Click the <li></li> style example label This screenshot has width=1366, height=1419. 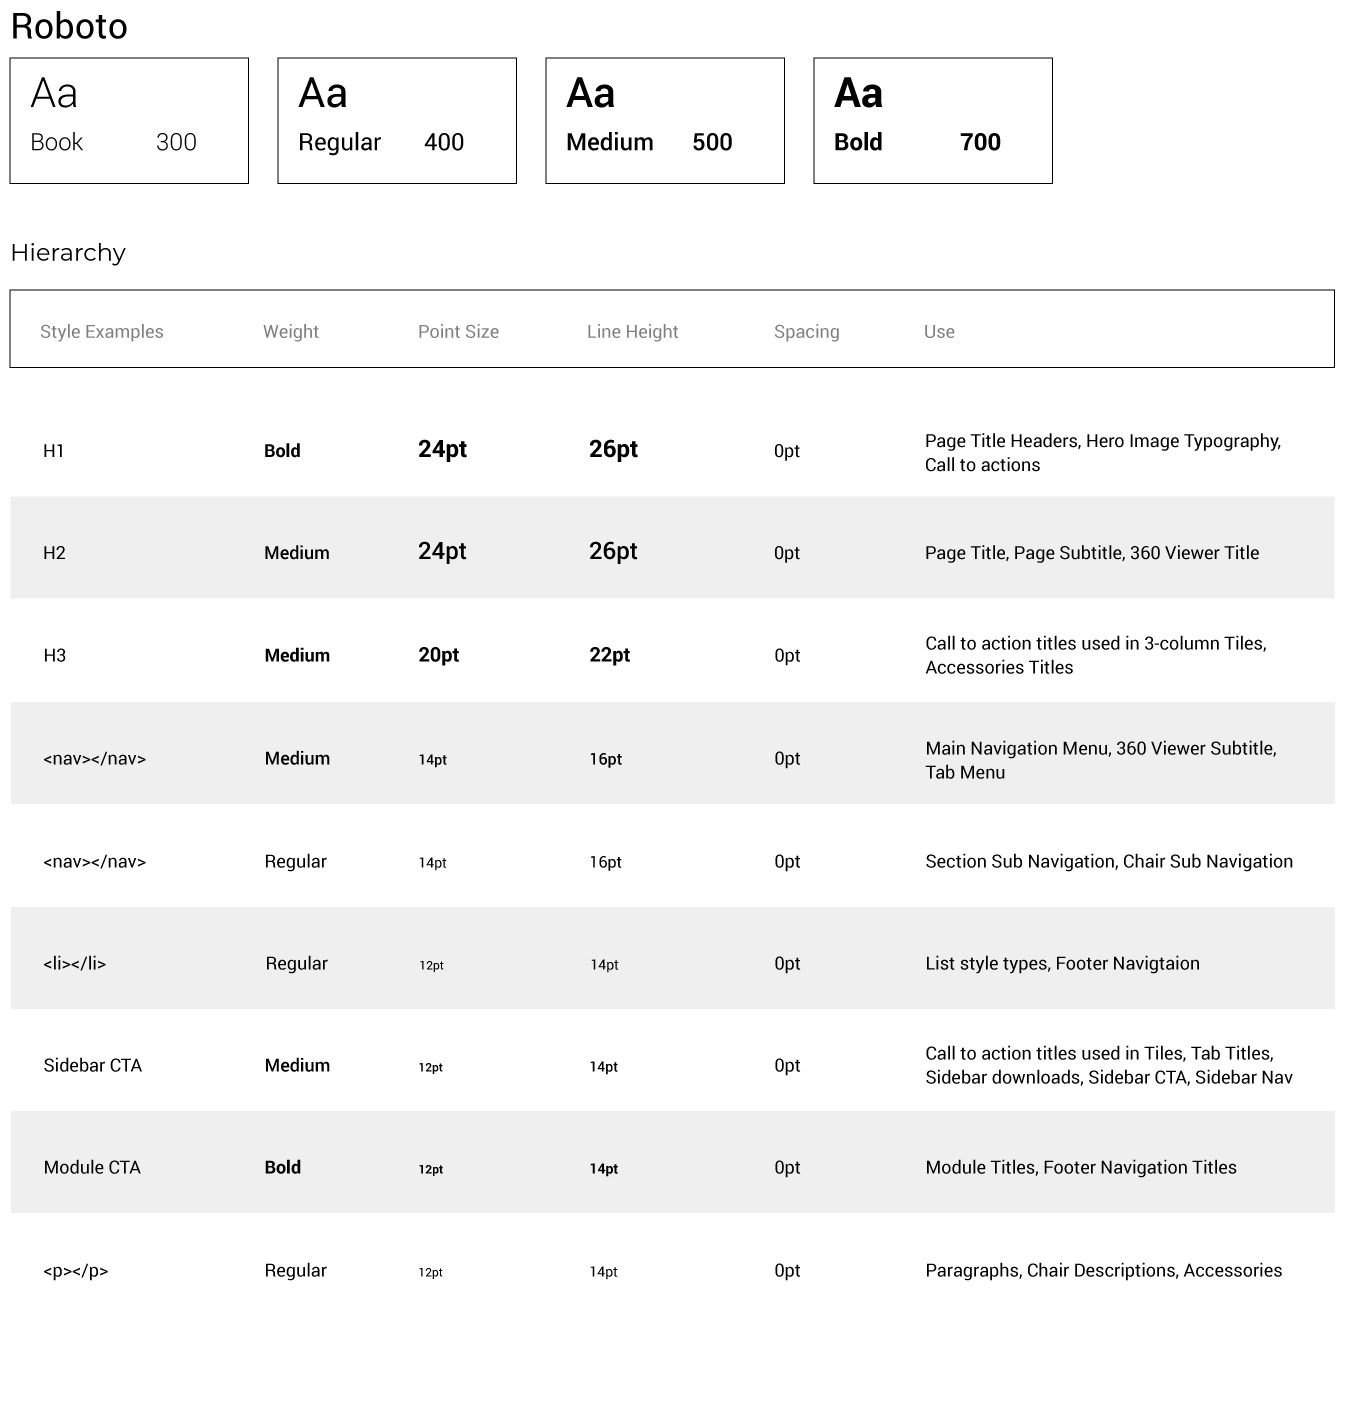point(75,964)
